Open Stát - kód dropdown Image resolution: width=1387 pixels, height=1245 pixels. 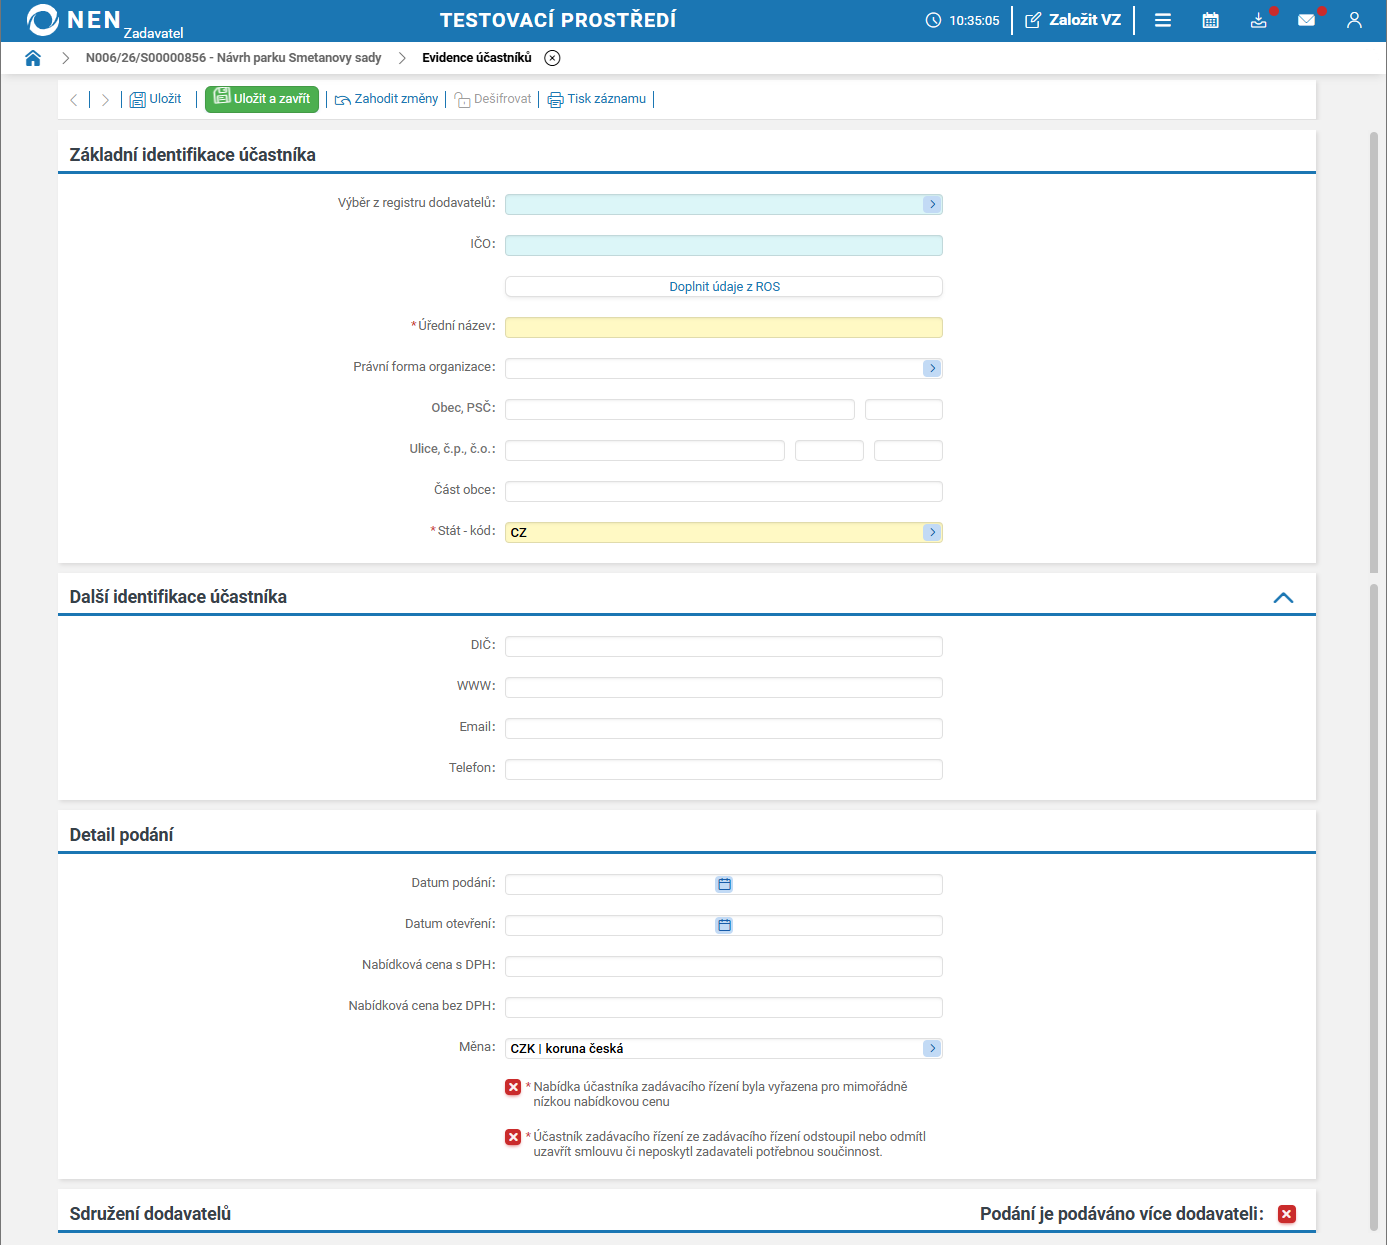tap(932, 532)
